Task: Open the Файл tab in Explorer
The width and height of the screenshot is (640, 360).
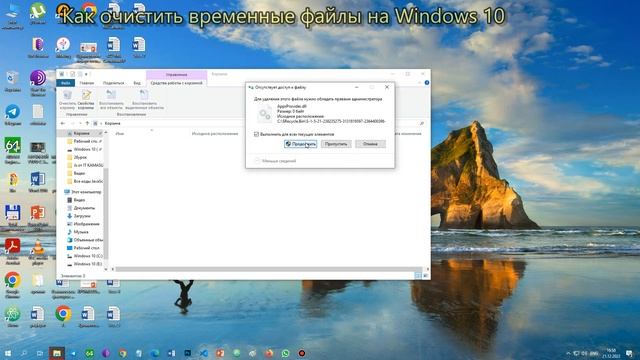Action: click(x=65, y=83)
